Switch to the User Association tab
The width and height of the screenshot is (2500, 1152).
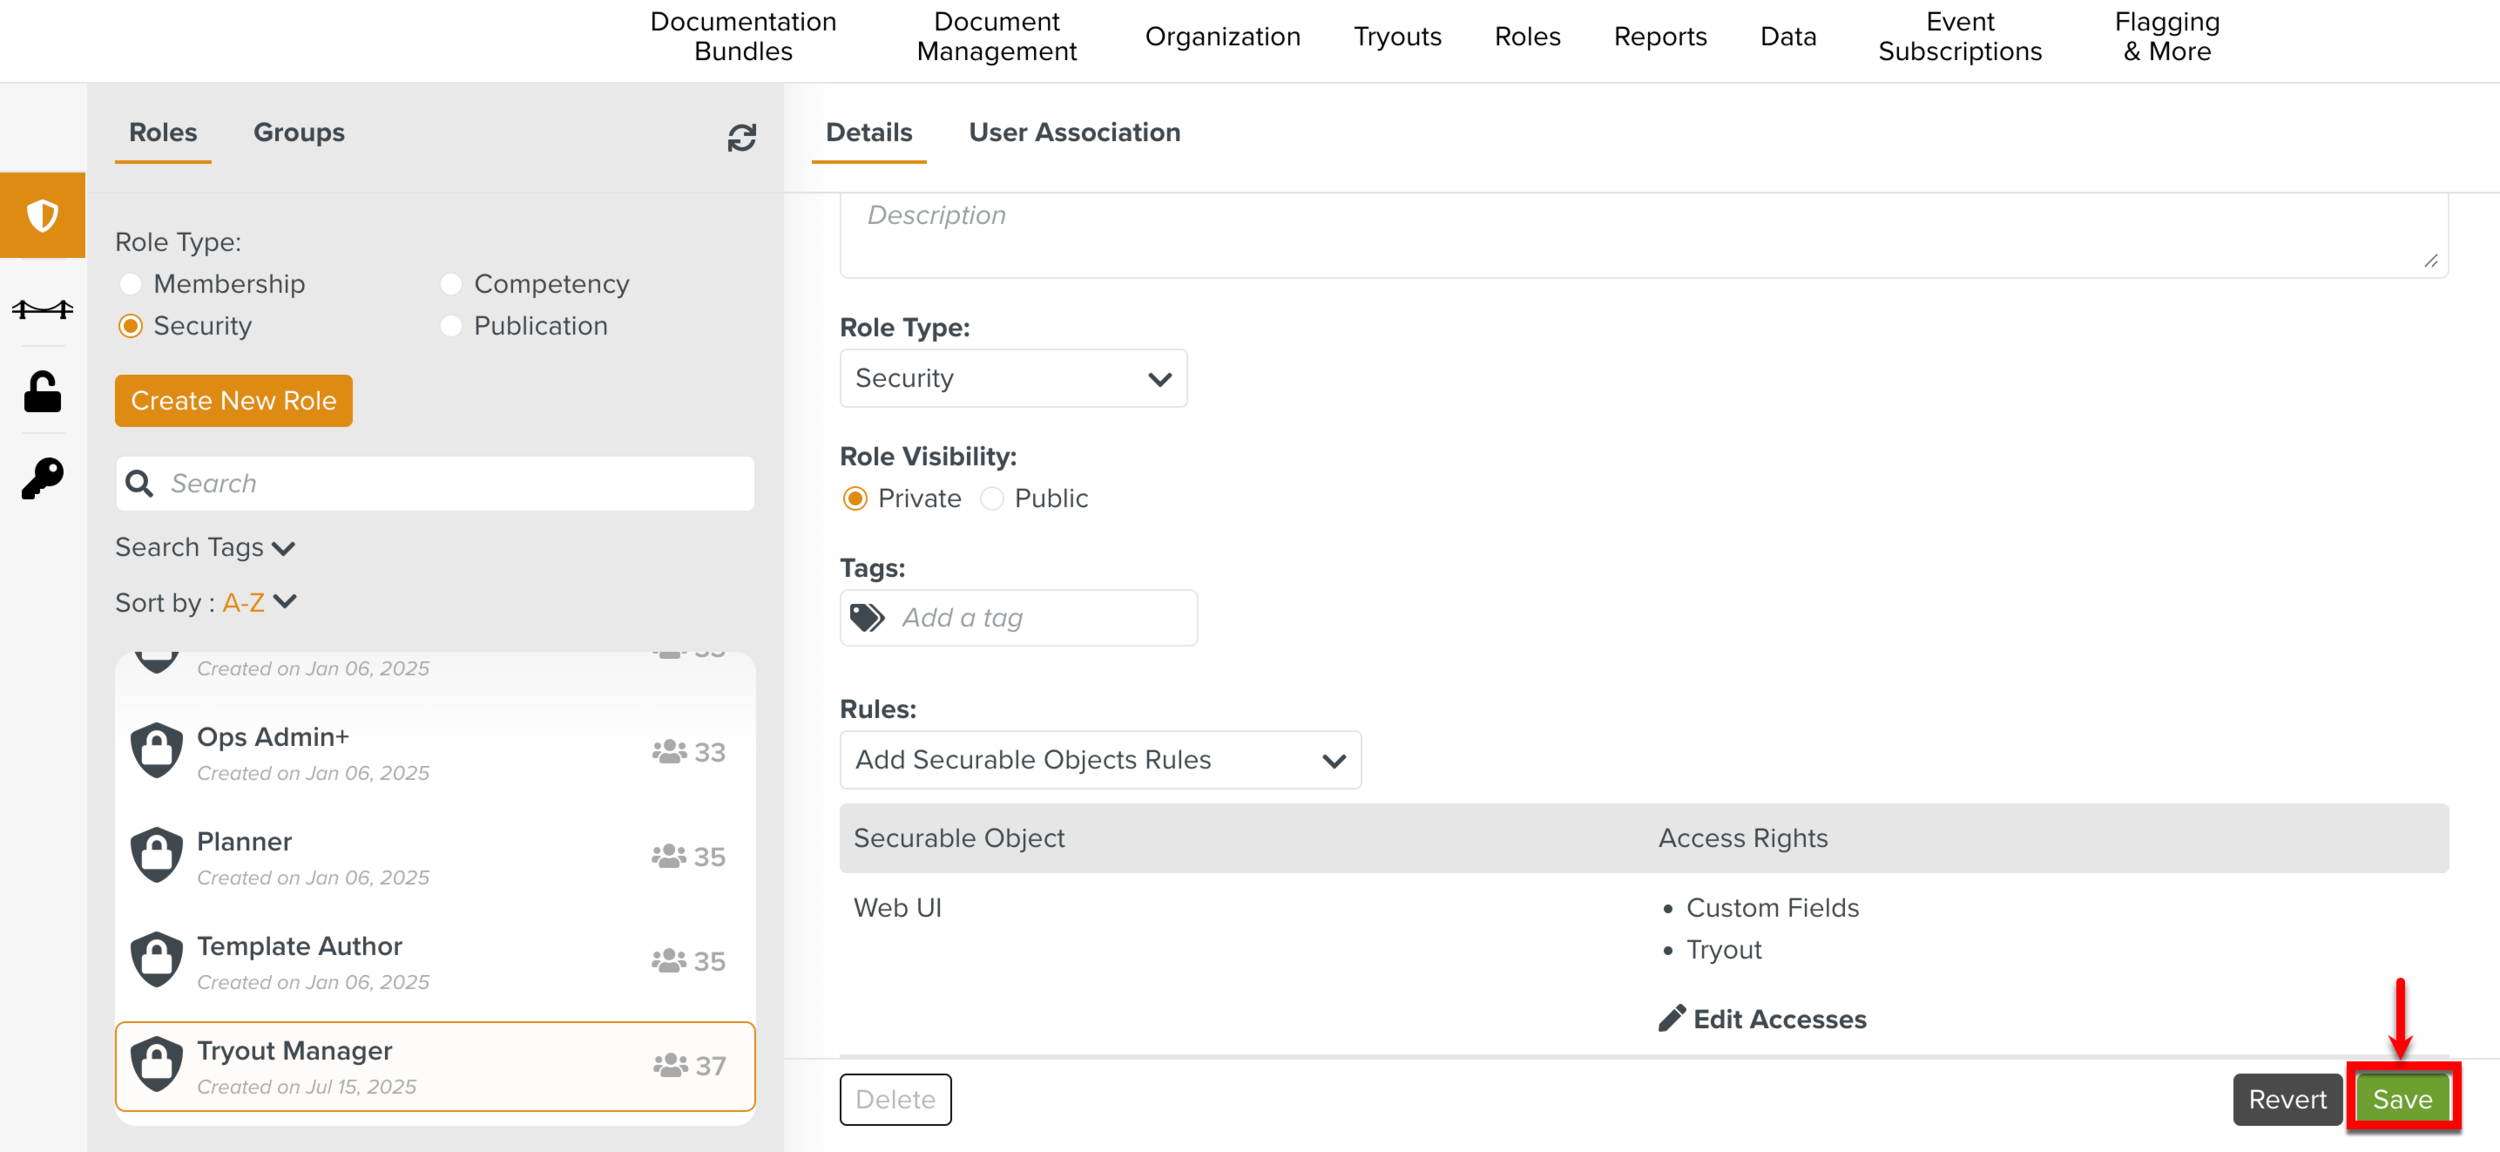1074,132
